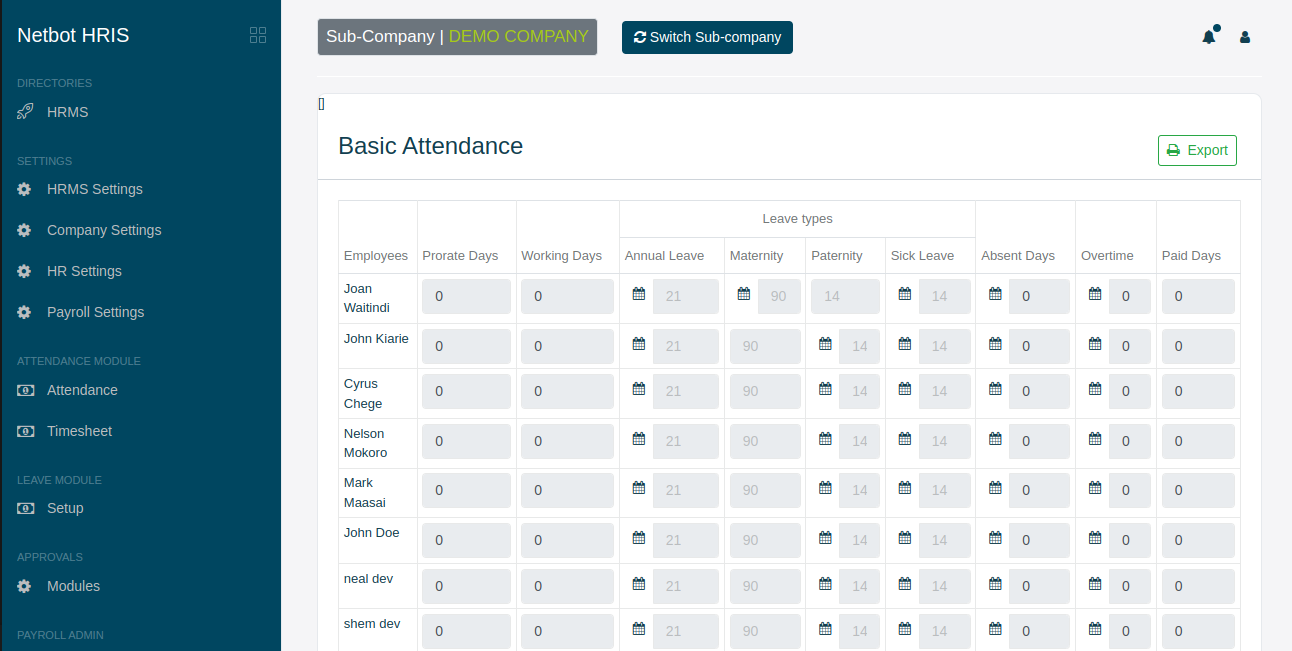Open Mark Maasai's Overtime calendar icon
The image size is (1292, 651).
(1095, 488)
